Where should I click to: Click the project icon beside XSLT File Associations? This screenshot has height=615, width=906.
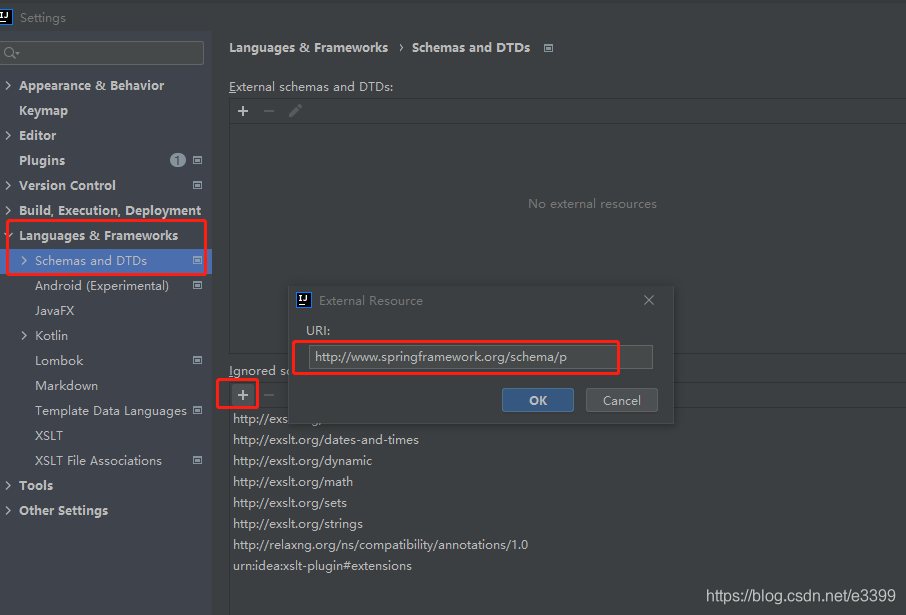tap(198, 460)
